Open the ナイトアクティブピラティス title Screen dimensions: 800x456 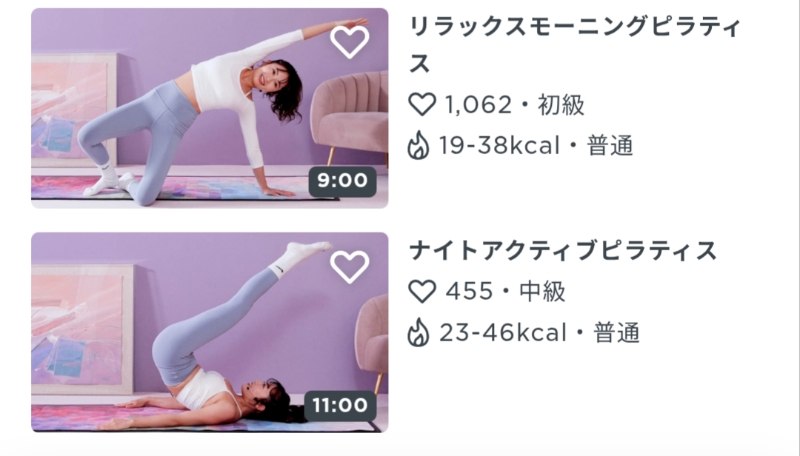[563, 251]
